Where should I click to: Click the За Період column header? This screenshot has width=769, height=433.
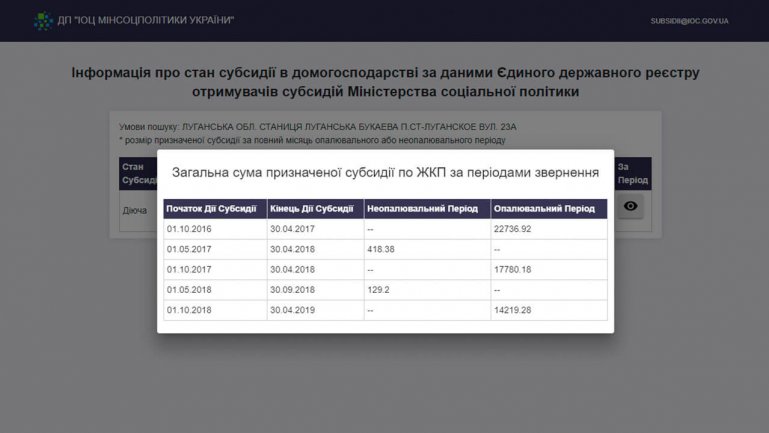[x=633, y=174]
